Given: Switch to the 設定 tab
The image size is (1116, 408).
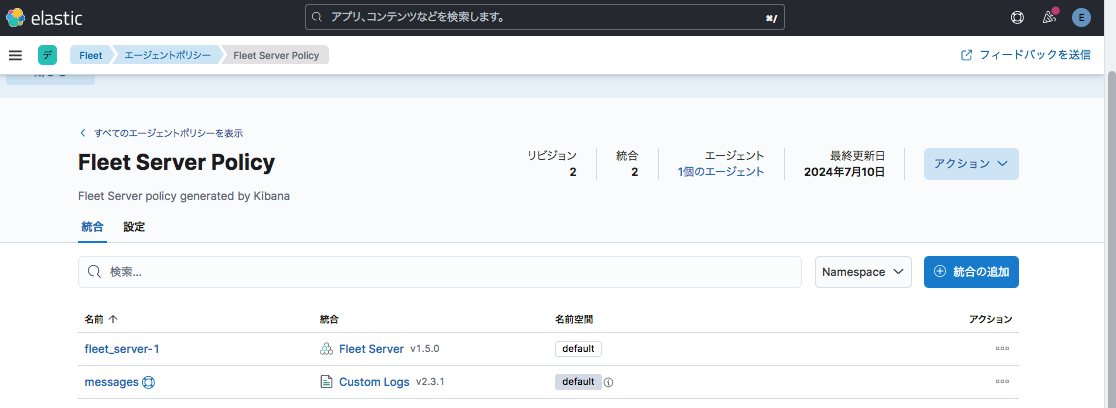Looking at the screenshot, I should pos(134,227).
